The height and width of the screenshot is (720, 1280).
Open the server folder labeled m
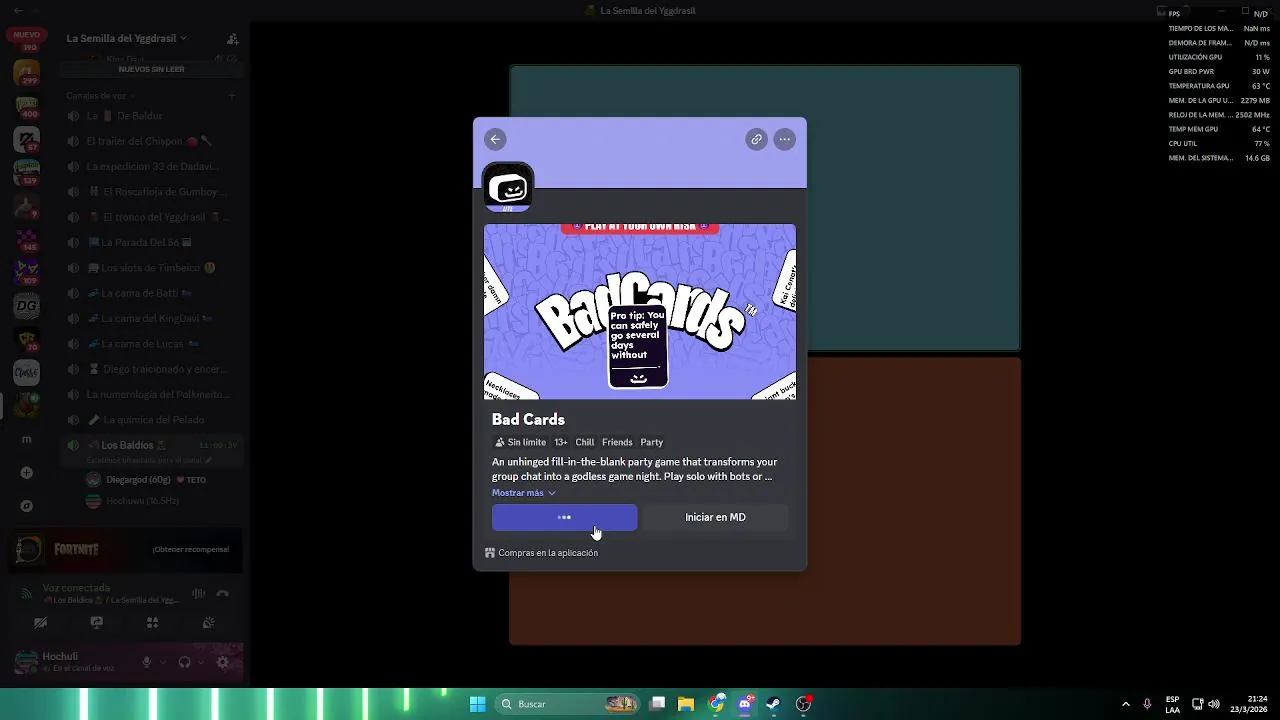[27, 440]
